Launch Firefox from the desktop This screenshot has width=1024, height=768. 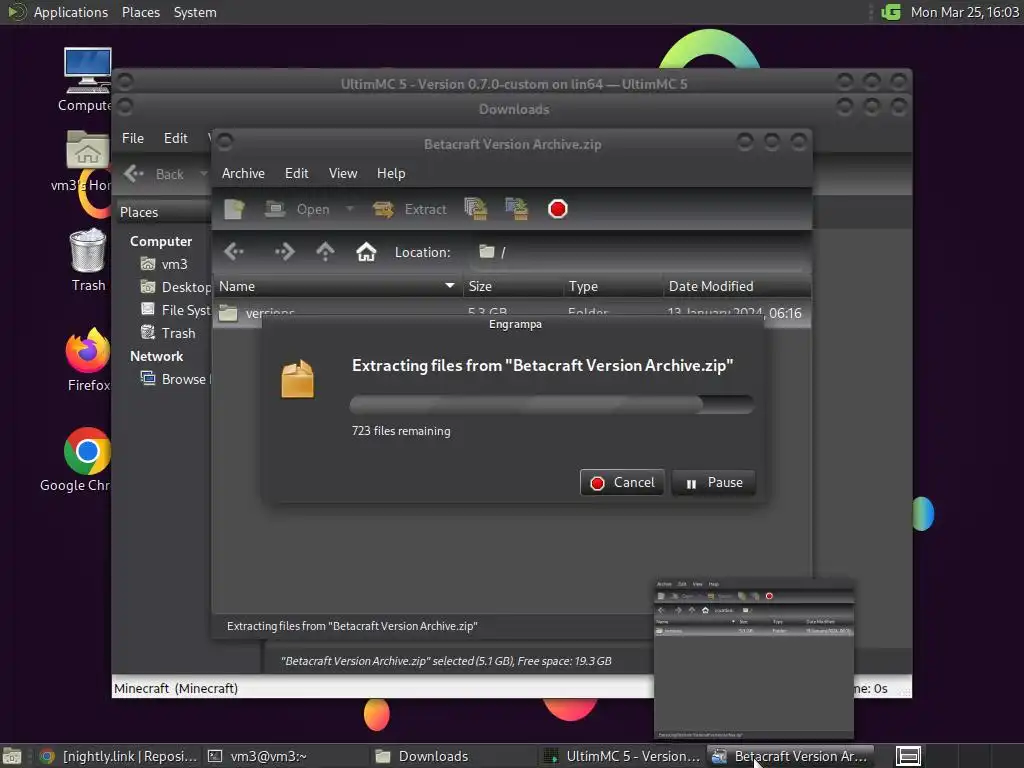click(x=88, y=359)
